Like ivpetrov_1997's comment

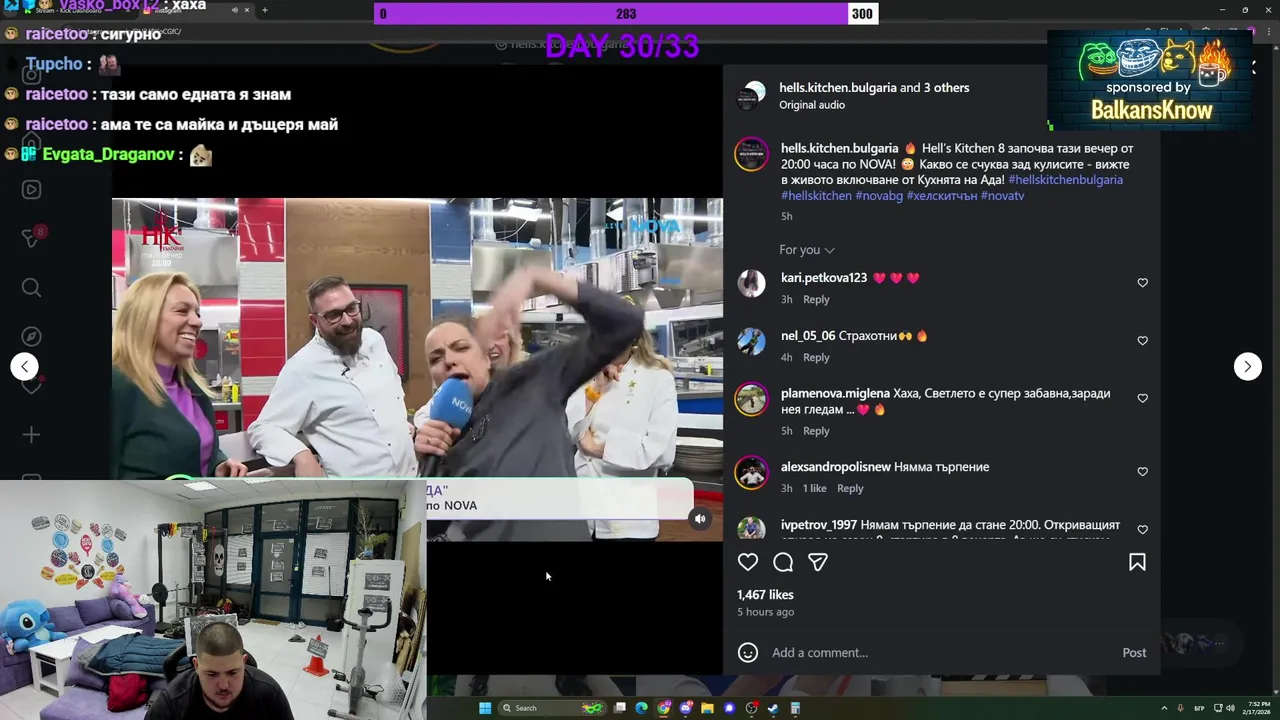pyautogui.click(x=1142, y=529)
